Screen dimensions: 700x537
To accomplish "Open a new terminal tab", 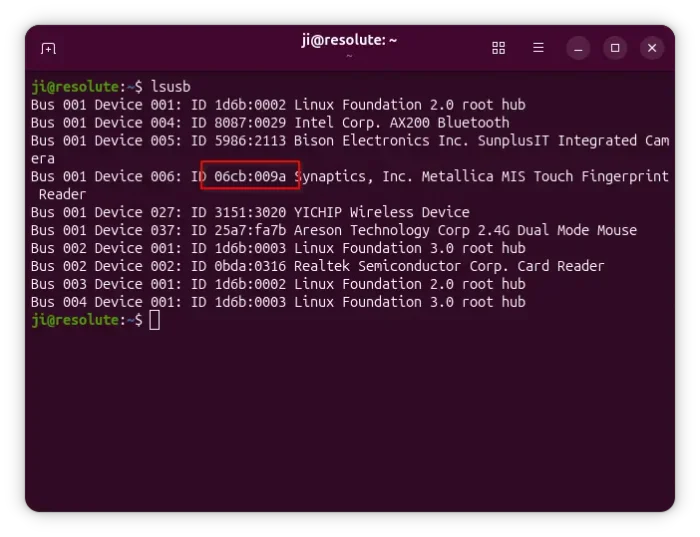I will [x=48, y=48].
